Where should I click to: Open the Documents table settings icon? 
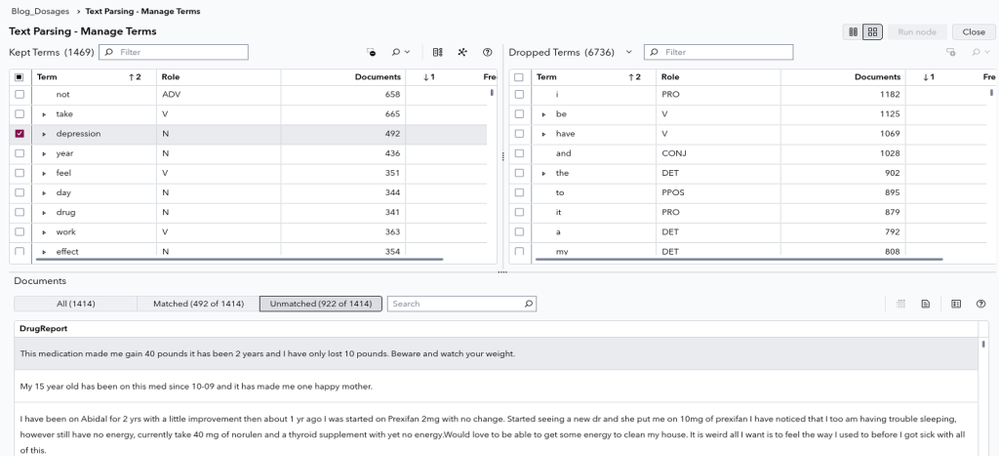[955, 303]
